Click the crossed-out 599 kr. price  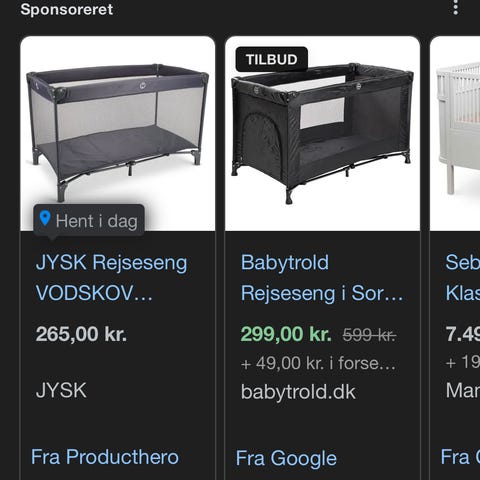click(369, 334)
